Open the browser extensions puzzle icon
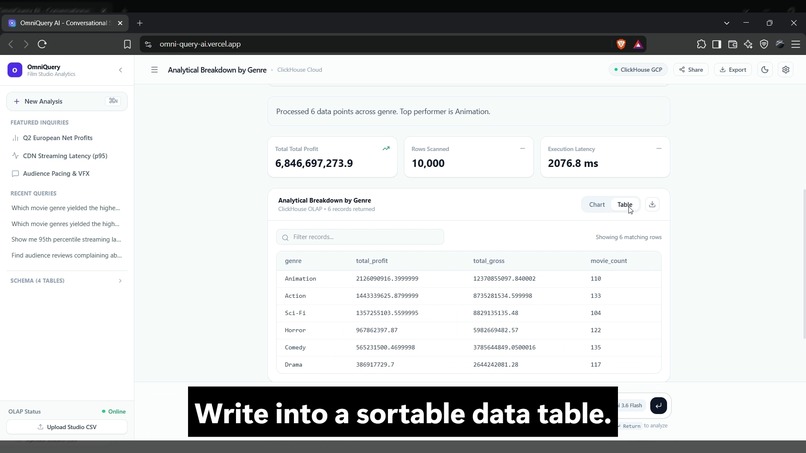 tap(701, 44)
